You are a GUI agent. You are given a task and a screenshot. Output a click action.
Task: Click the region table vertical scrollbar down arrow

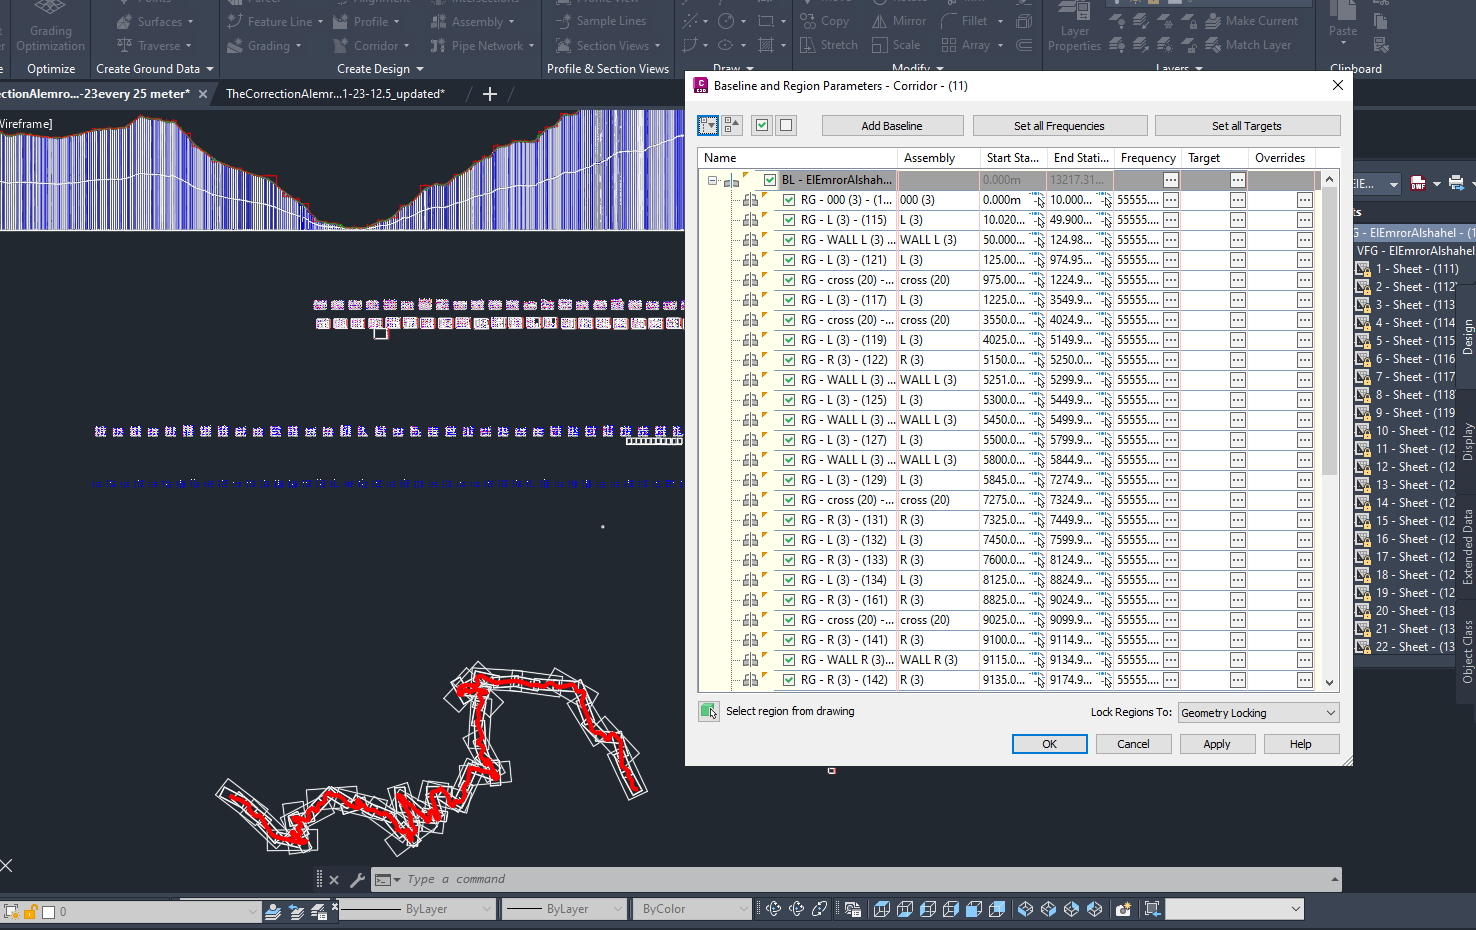pos(1329,682)
